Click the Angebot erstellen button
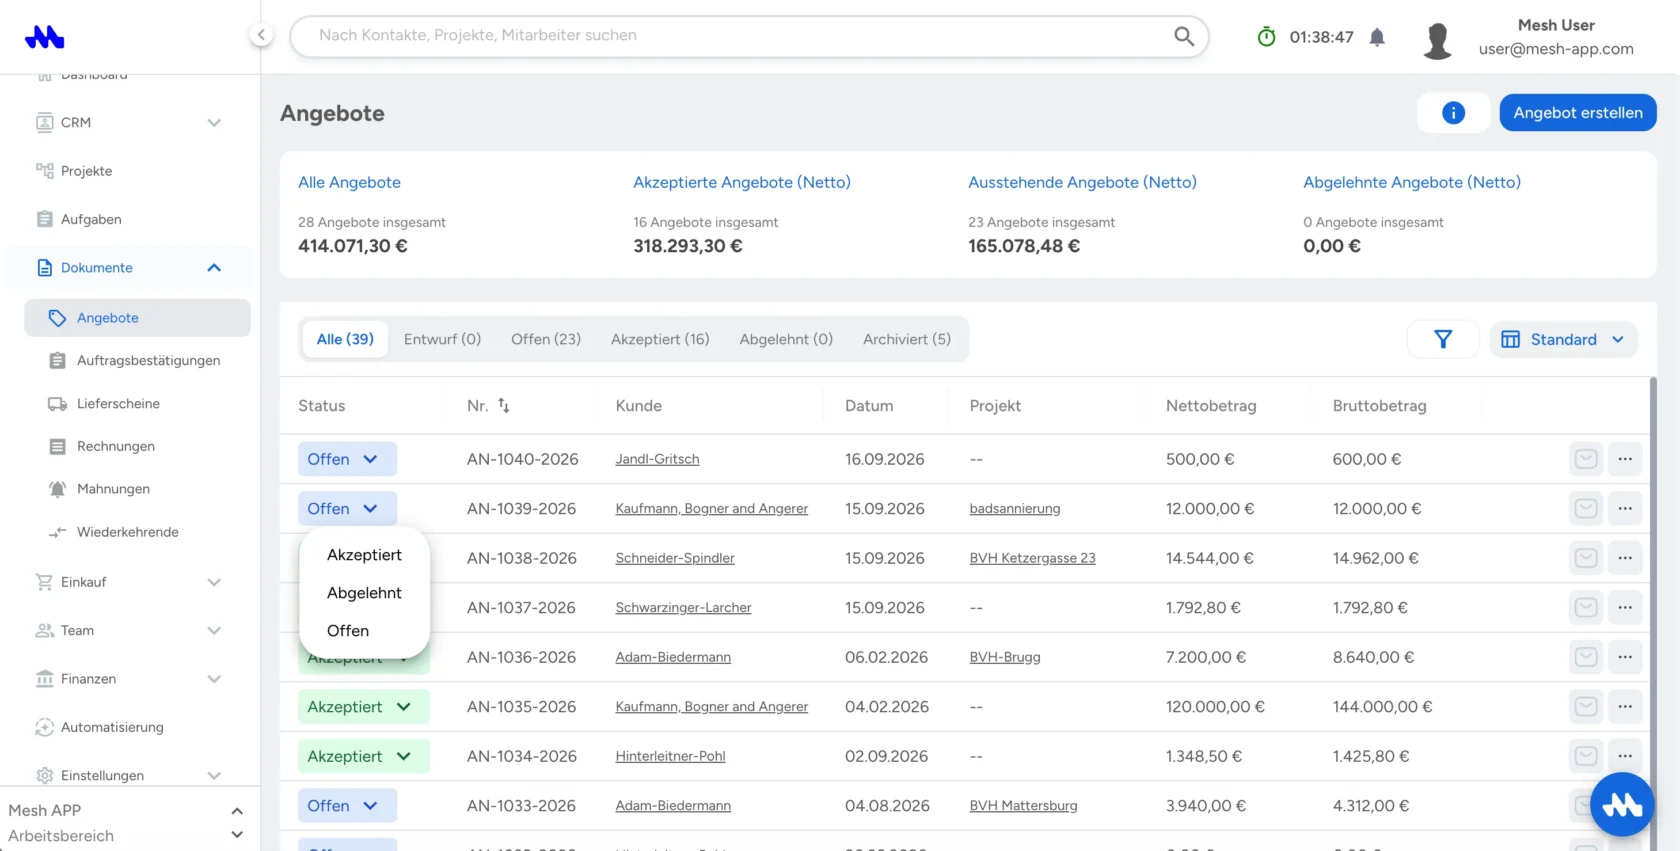This screenshot has width=1680, height=851. click(1578, 113)
